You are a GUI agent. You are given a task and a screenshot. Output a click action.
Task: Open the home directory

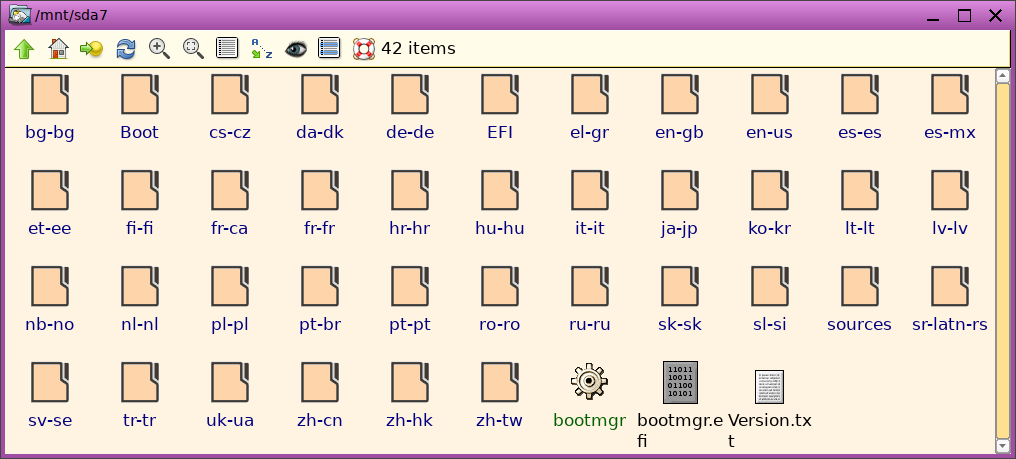point(58,49)
